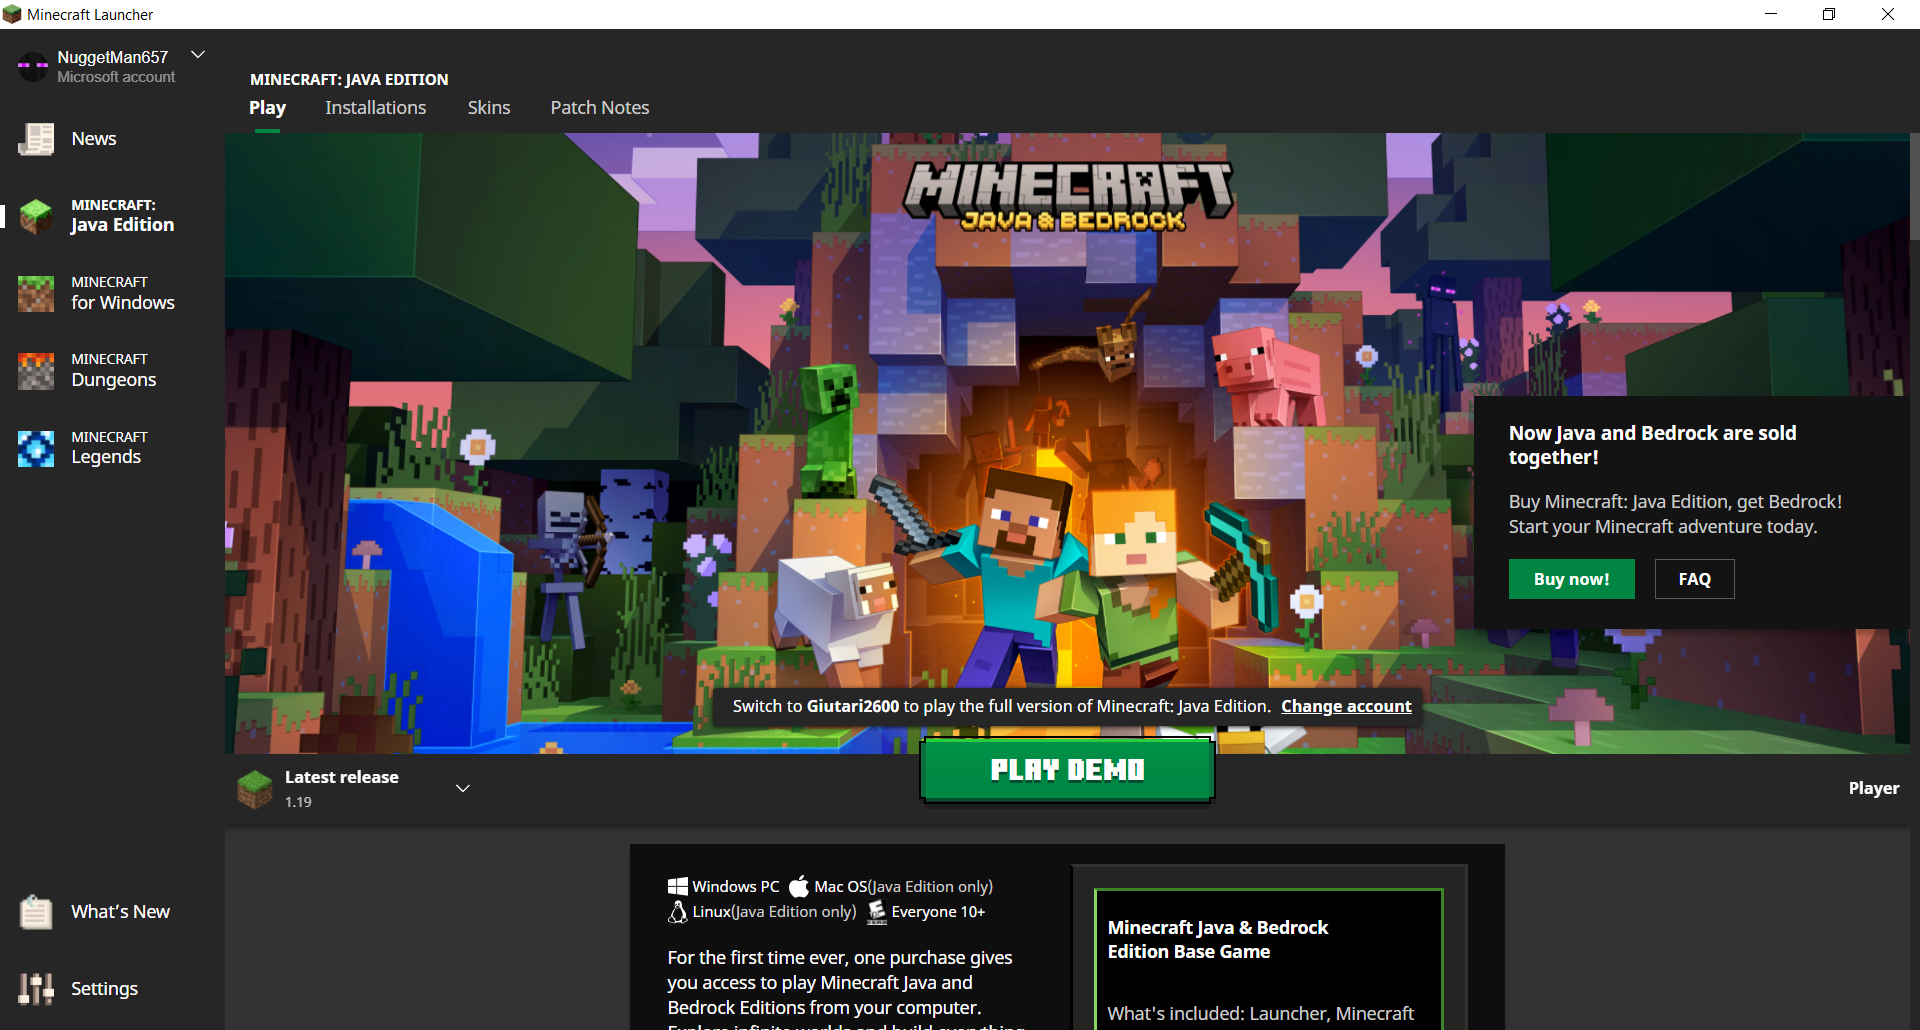1920x1030 pixels.
Task: Select the Minecraft Java & Bedrock Base Game card
Action: (x=1268, y=958)
